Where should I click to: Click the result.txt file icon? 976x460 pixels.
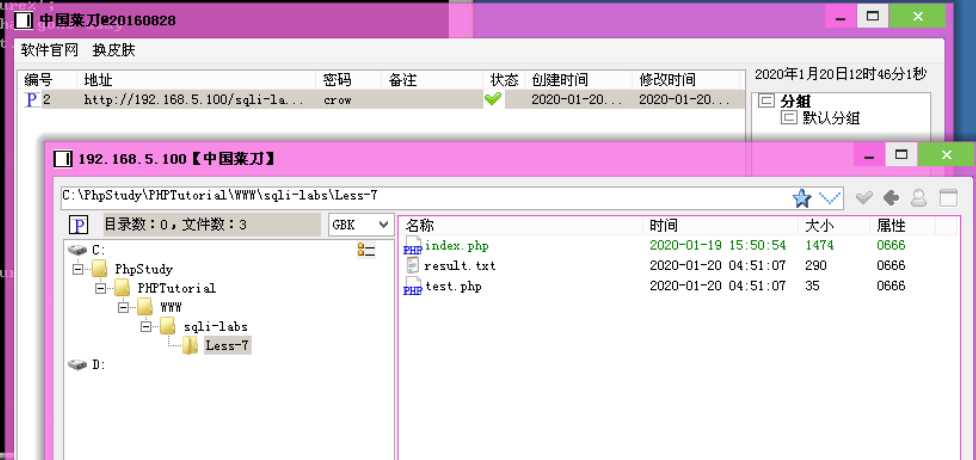pyautogui.click(x=413, y=266)
